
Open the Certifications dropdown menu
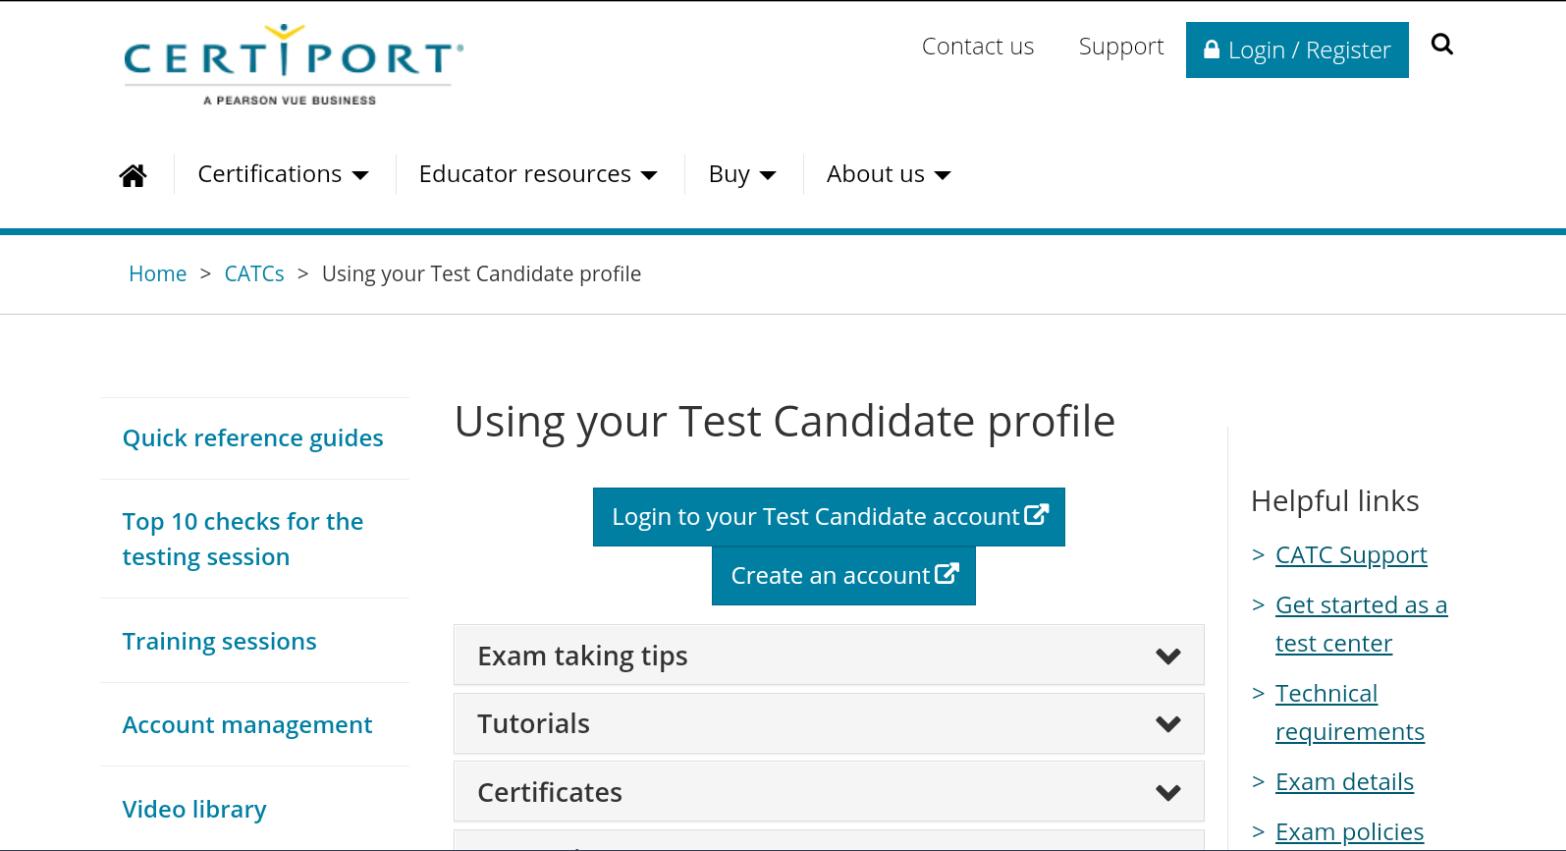(283, 174)
